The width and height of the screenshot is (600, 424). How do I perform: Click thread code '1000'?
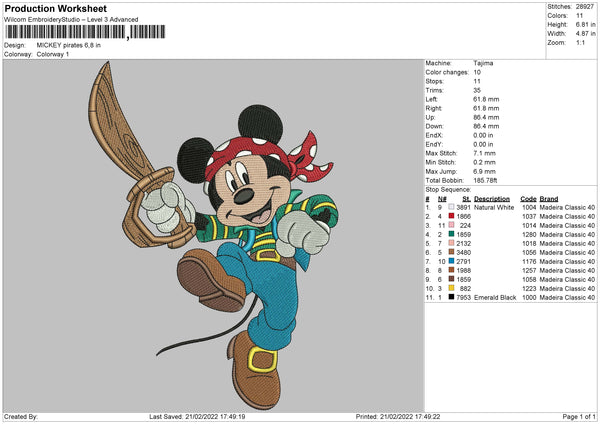pos(529,297)
